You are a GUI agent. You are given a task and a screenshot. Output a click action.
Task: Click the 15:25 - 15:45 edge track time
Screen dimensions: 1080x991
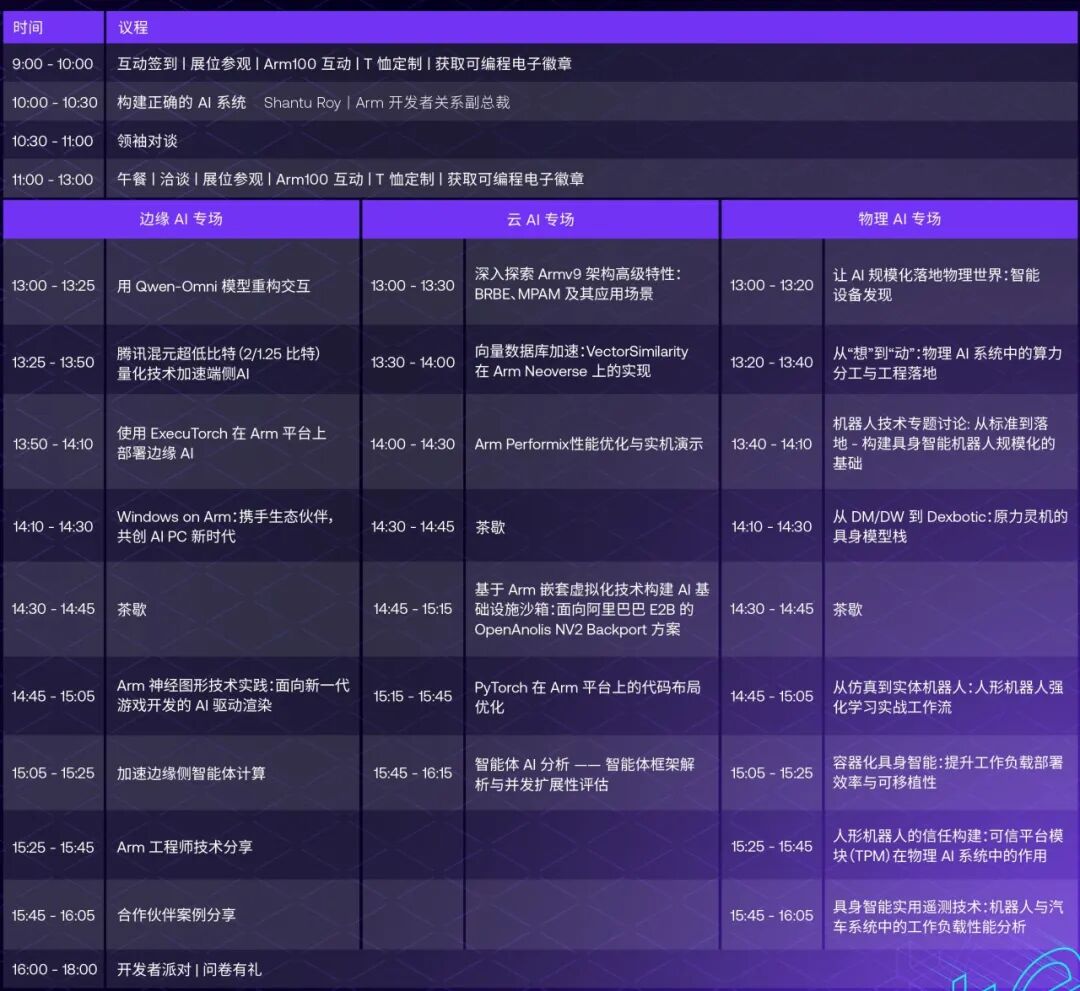[x=52, y=847]
